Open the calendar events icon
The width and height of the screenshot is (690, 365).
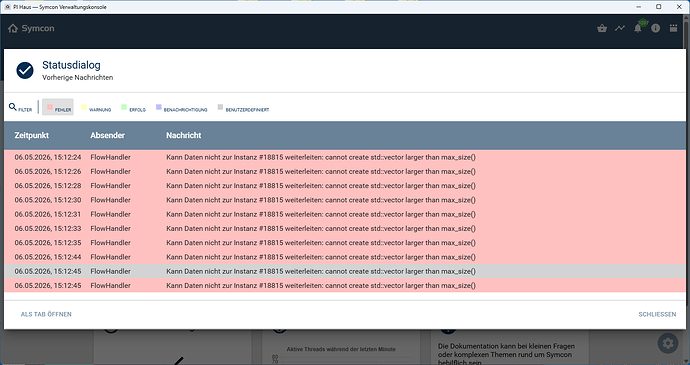coord(673,29)
